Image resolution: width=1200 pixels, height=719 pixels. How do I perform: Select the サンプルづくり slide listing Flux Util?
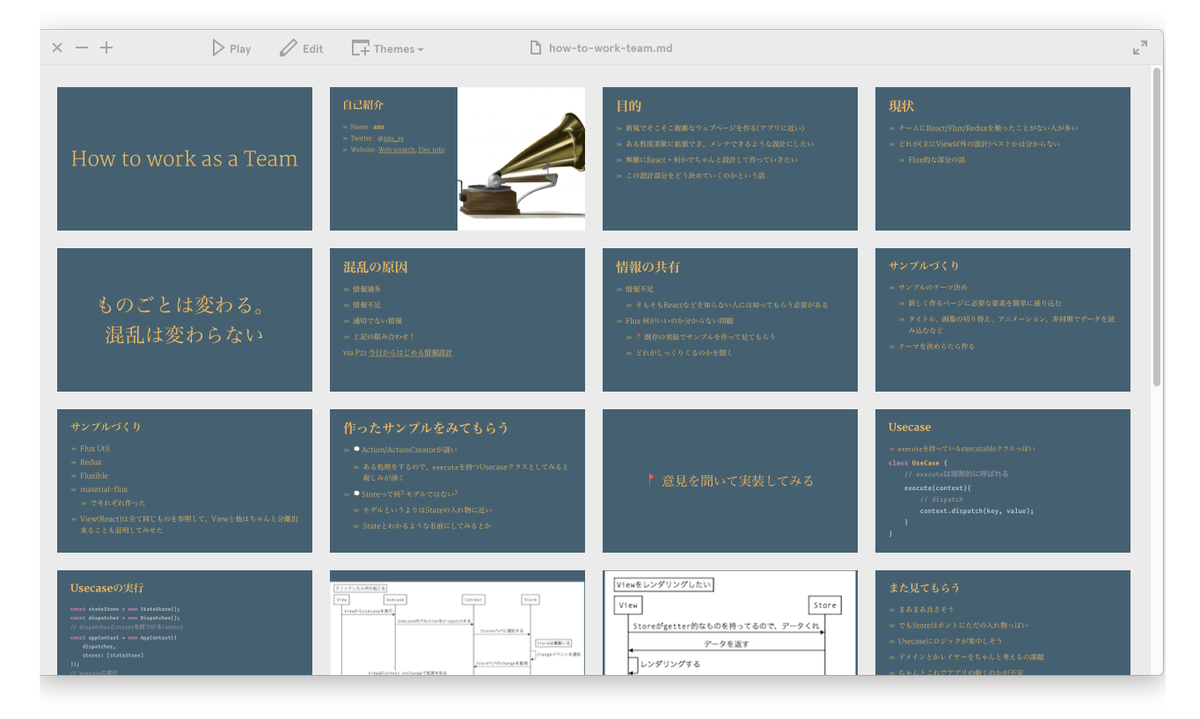184,481
